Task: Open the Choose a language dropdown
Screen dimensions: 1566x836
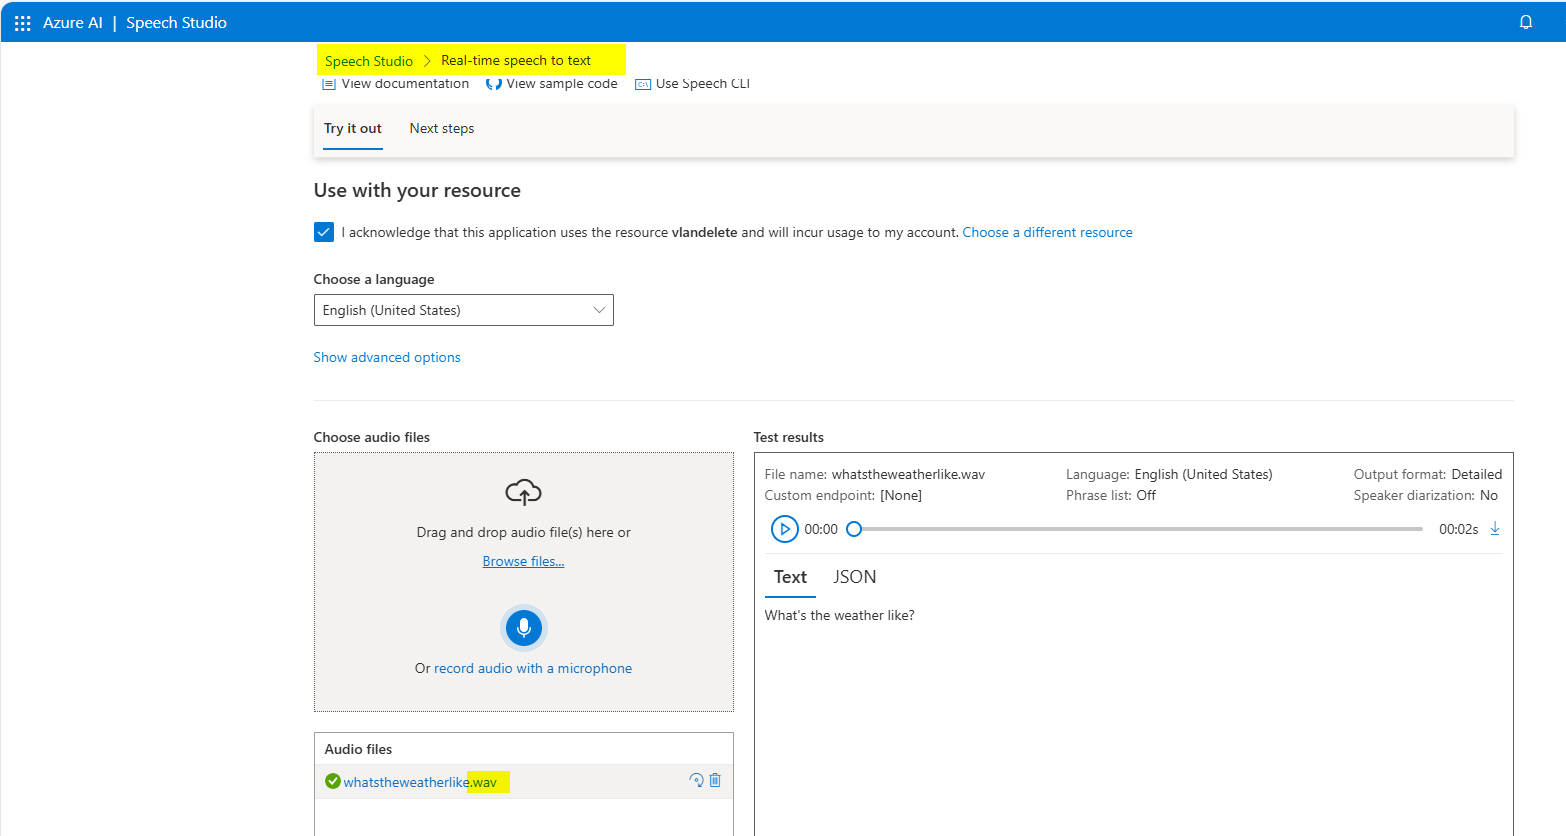Action: click(x=463, y=310)
